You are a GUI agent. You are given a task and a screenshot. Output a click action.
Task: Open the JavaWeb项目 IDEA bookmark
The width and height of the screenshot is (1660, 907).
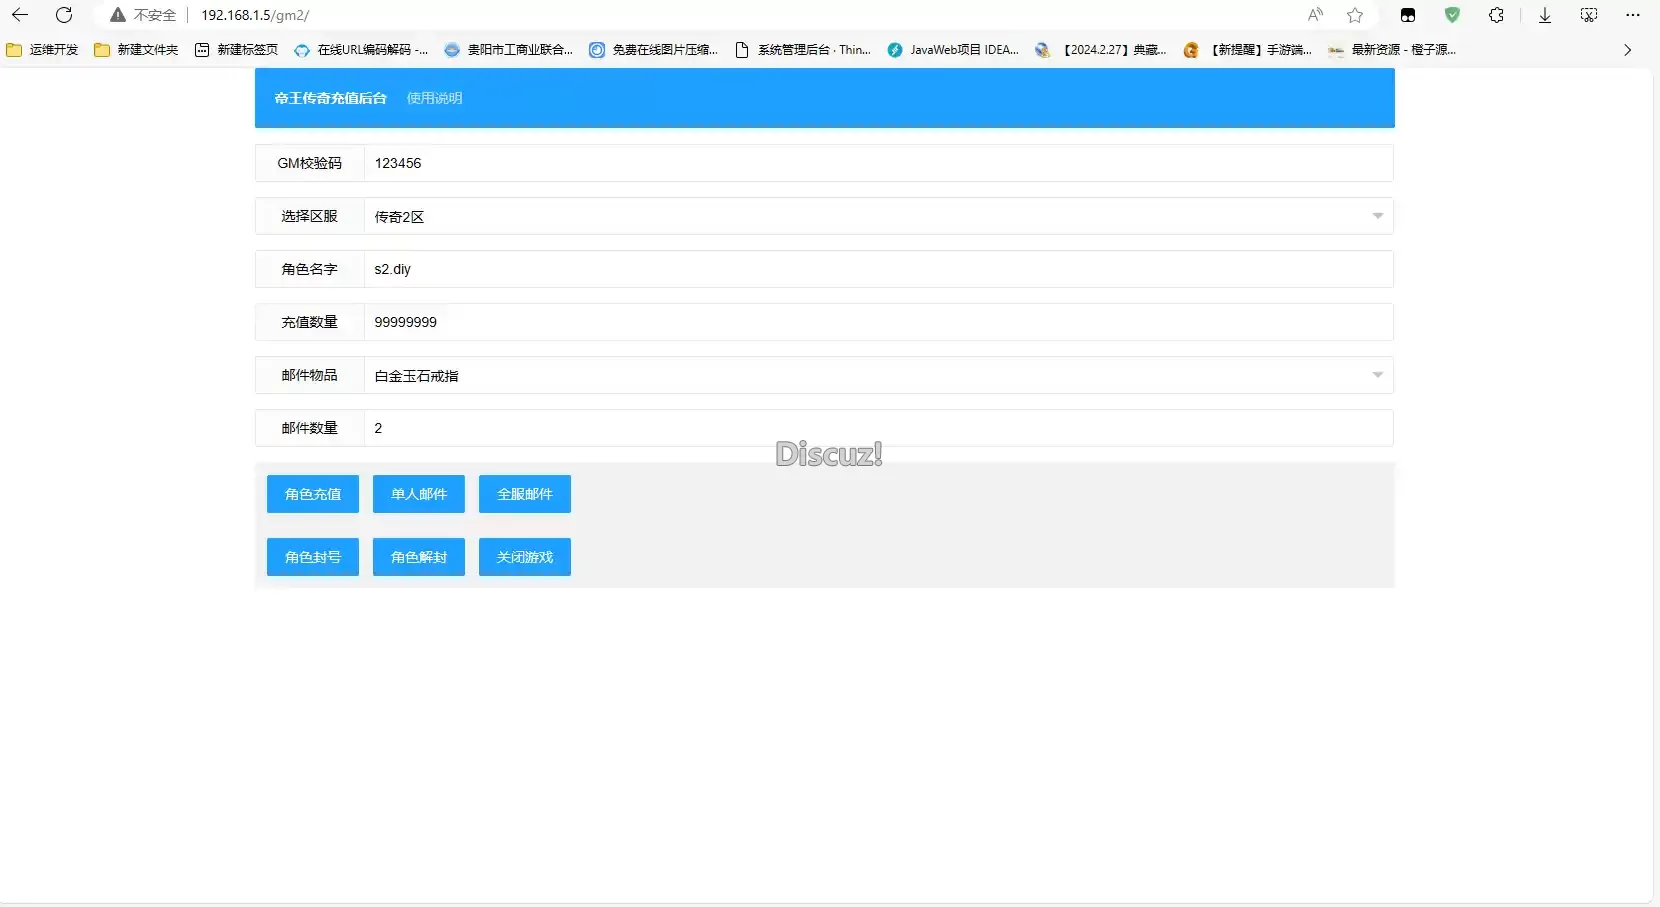(953, 50)
